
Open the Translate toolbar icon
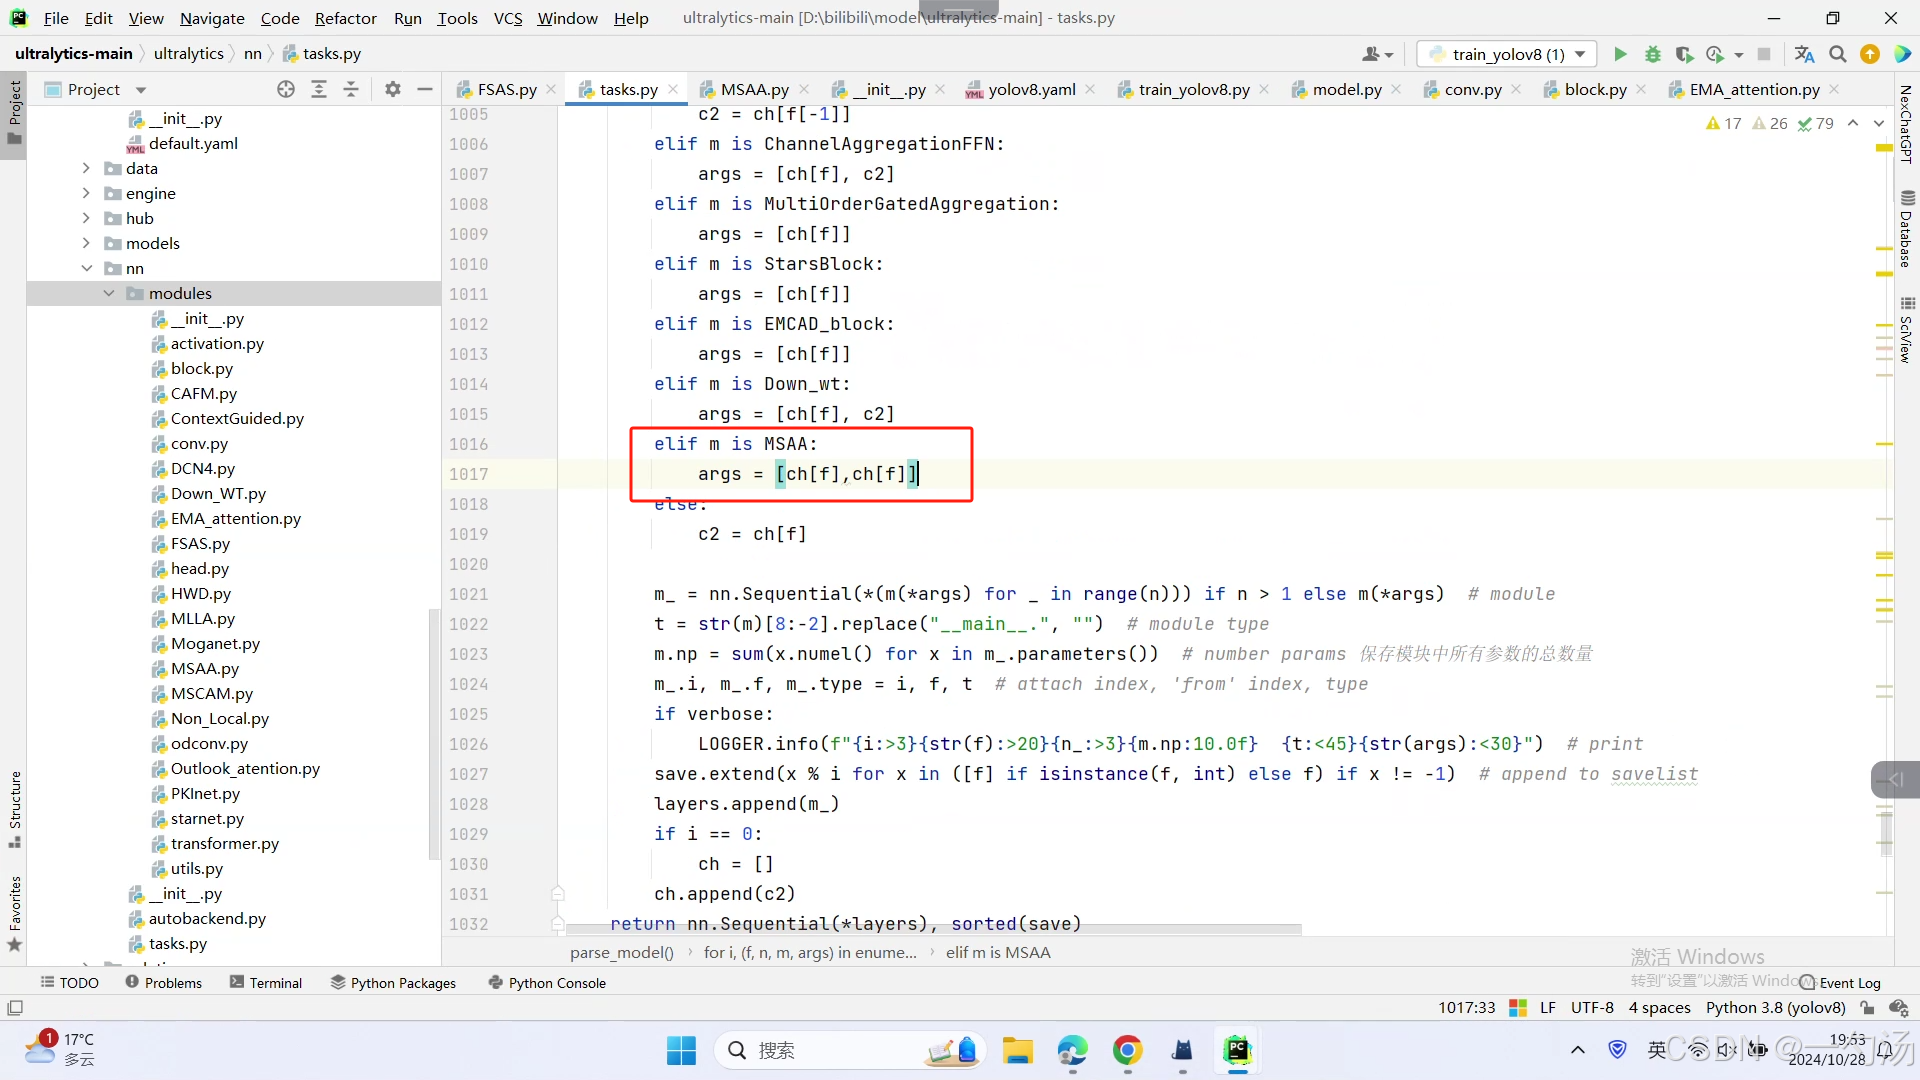pyautogui.click(x=1804, y=54)
